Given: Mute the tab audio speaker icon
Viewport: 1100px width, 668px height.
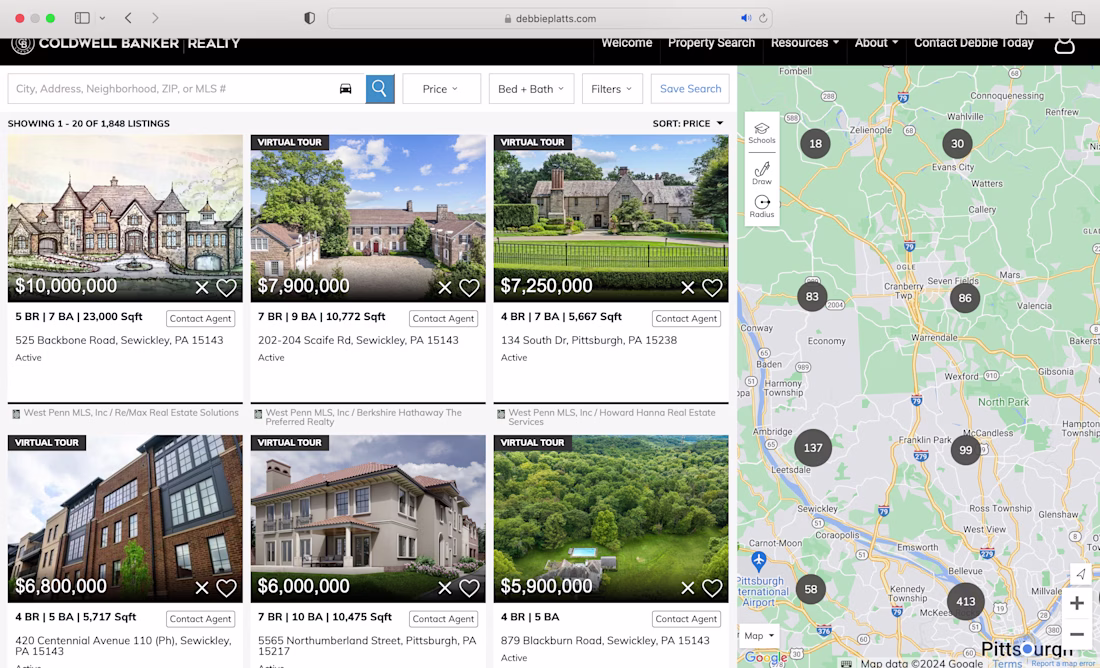Looking at the screenshot, I should [746, 18].
